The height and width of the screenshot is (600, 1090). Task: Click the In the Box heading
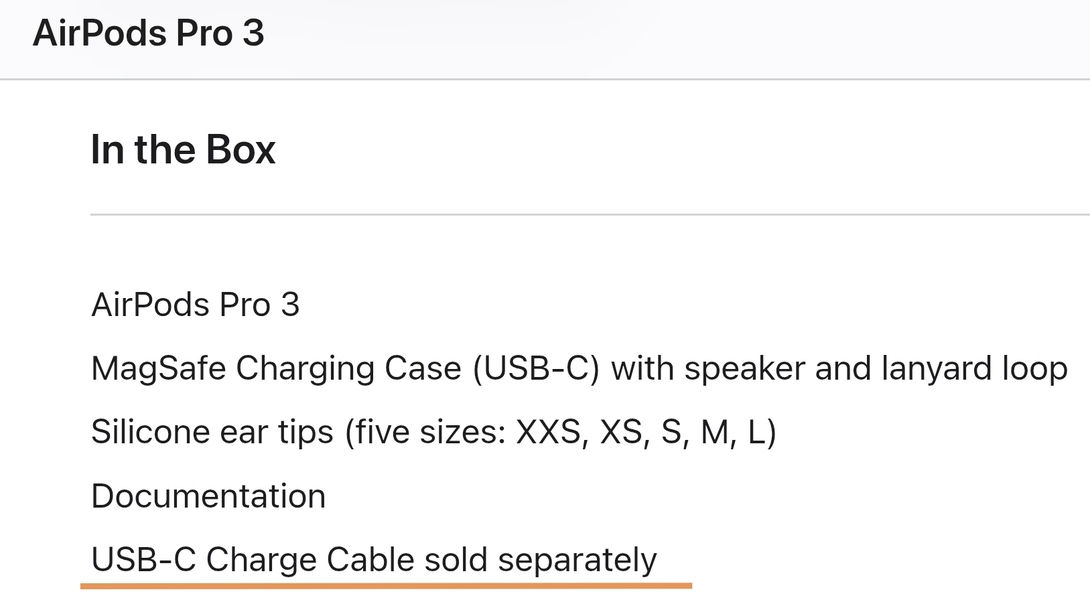coord(183,149)
